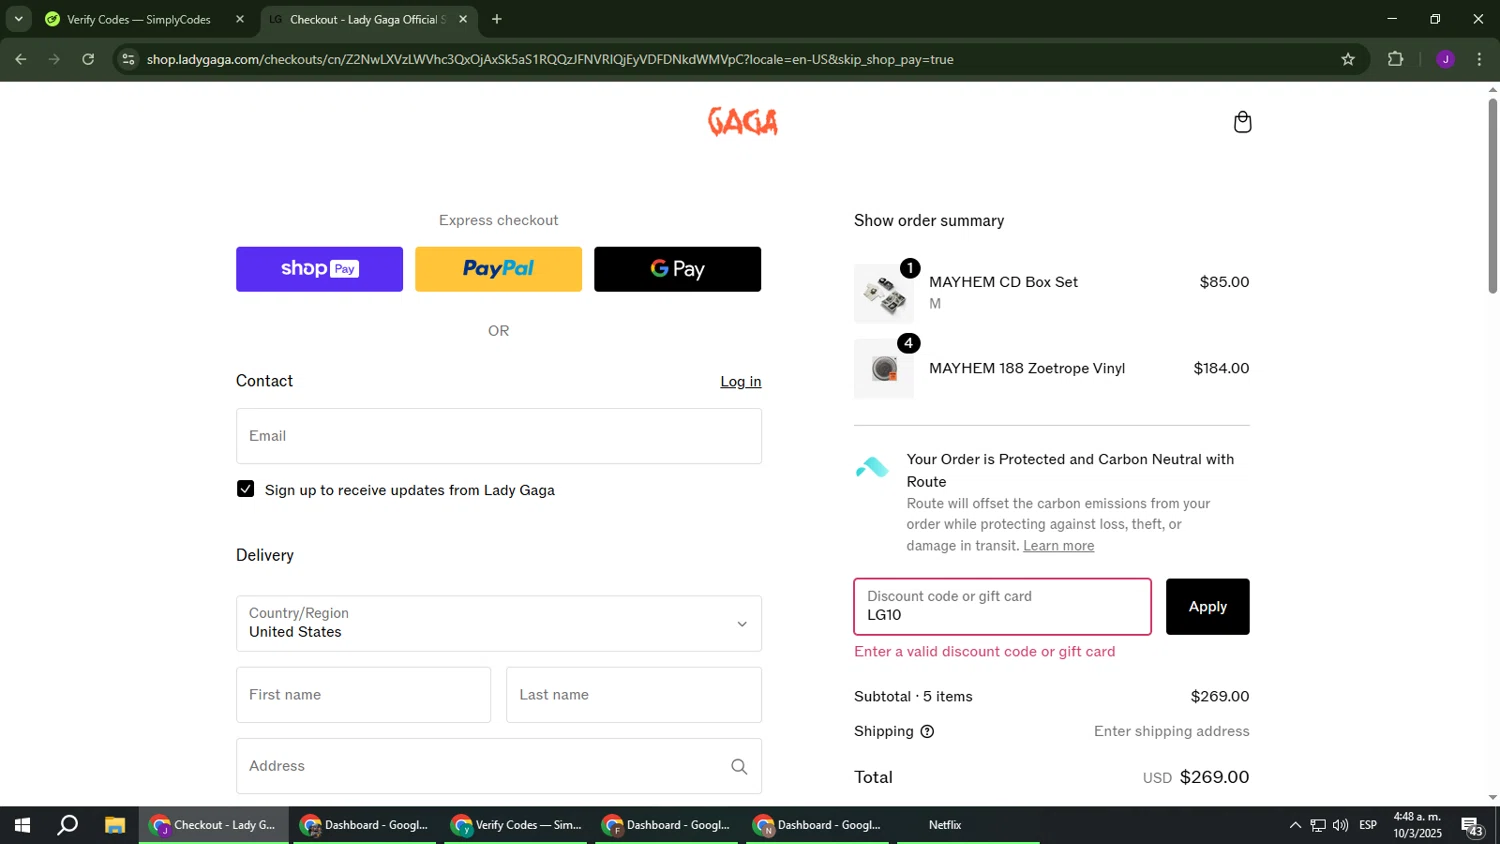
Task: Choose PayPal express checkout
Action: pos(498,269)
